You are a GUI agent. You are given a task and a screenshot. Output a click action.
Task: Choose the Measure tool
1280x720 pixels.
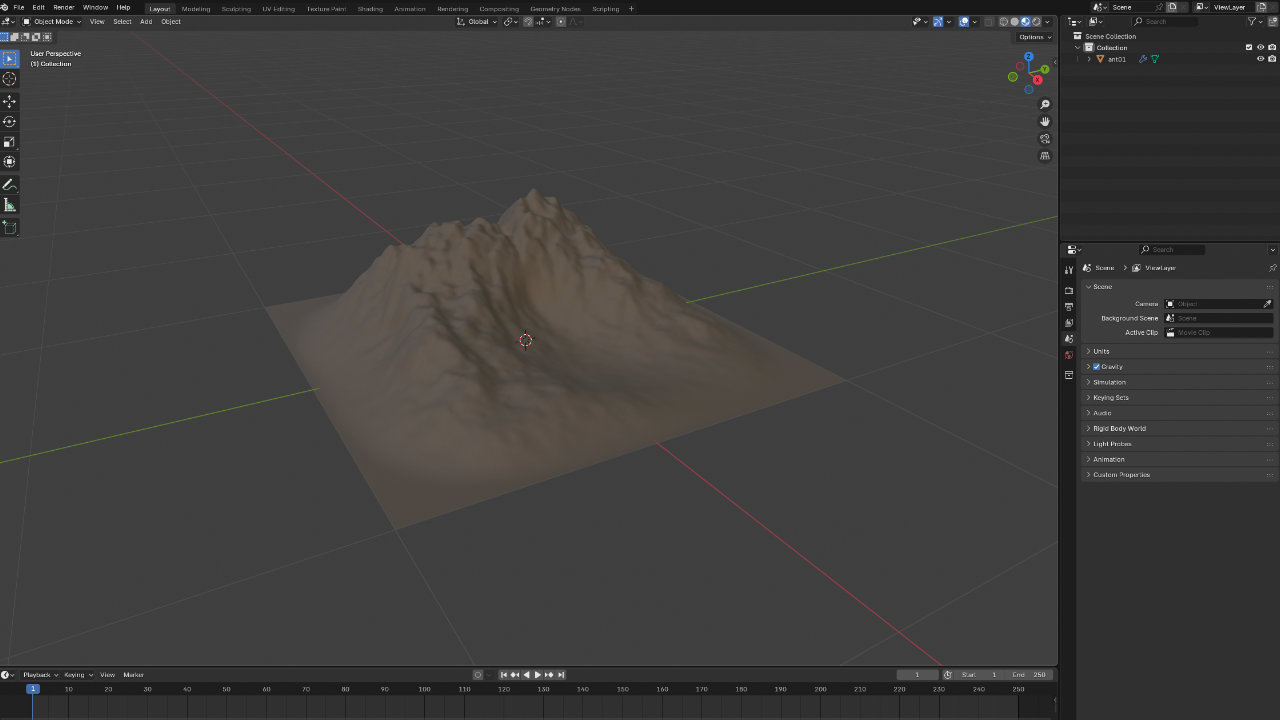10,205
